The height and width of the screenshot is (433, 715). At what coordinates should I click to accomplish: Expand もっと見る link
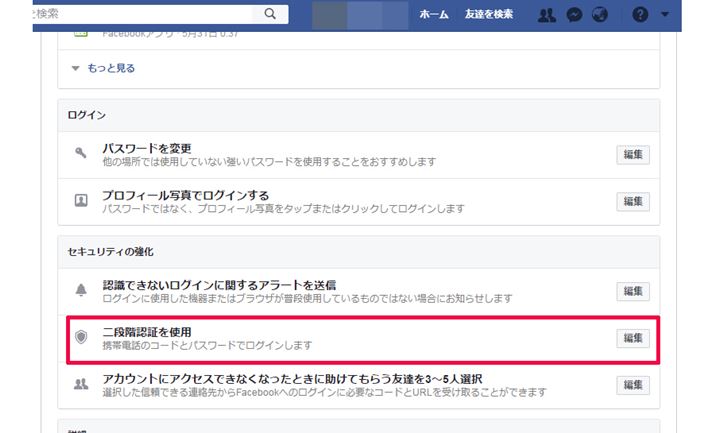111,68
